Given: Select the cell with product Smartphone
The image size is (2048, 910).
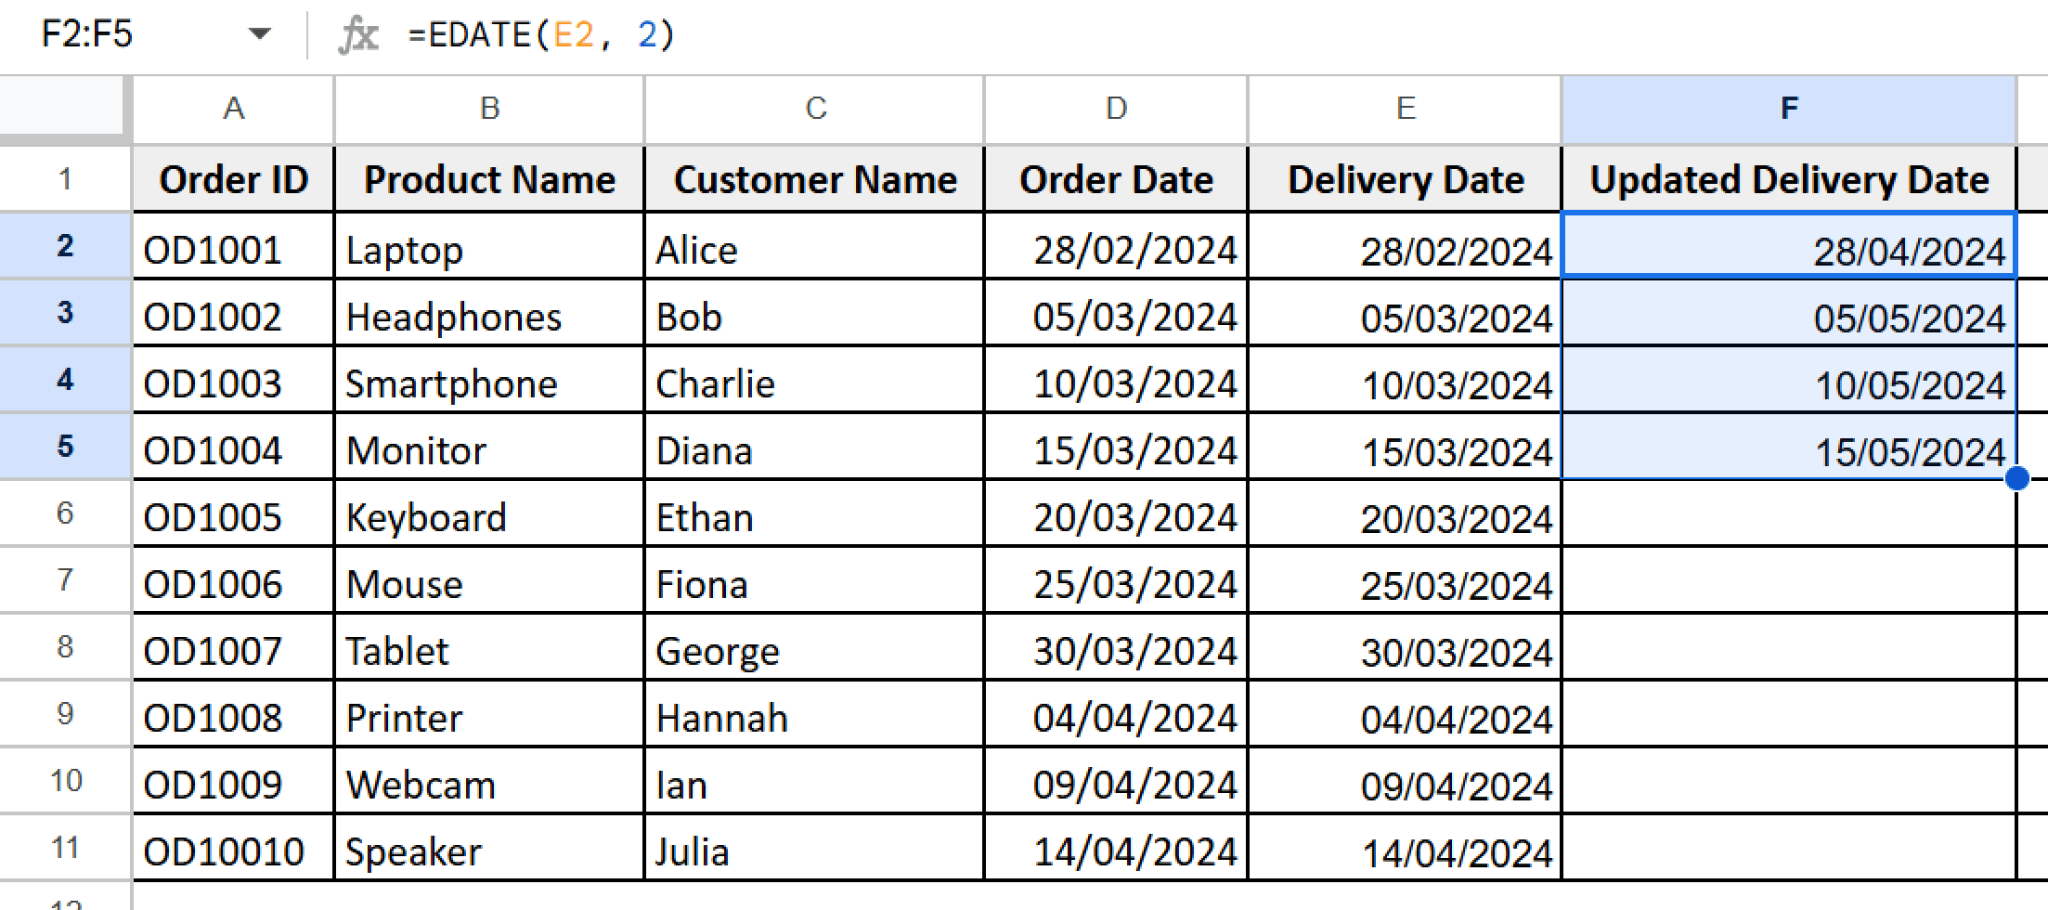Looking at the screenshot, I should pos(488,383).
